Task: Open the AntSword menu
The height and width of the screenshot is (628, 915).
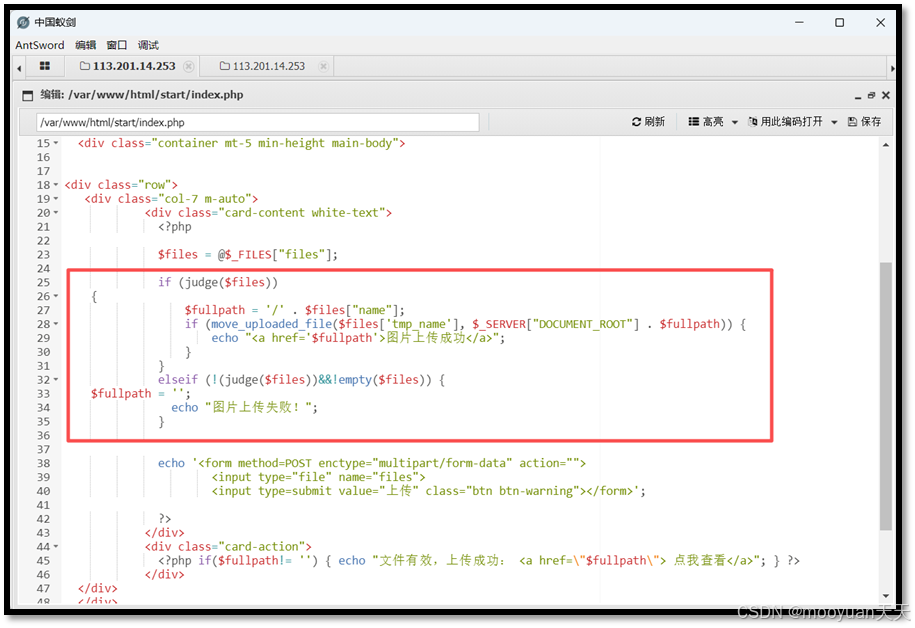Action: pyautogui.click(x=40, y=45)
